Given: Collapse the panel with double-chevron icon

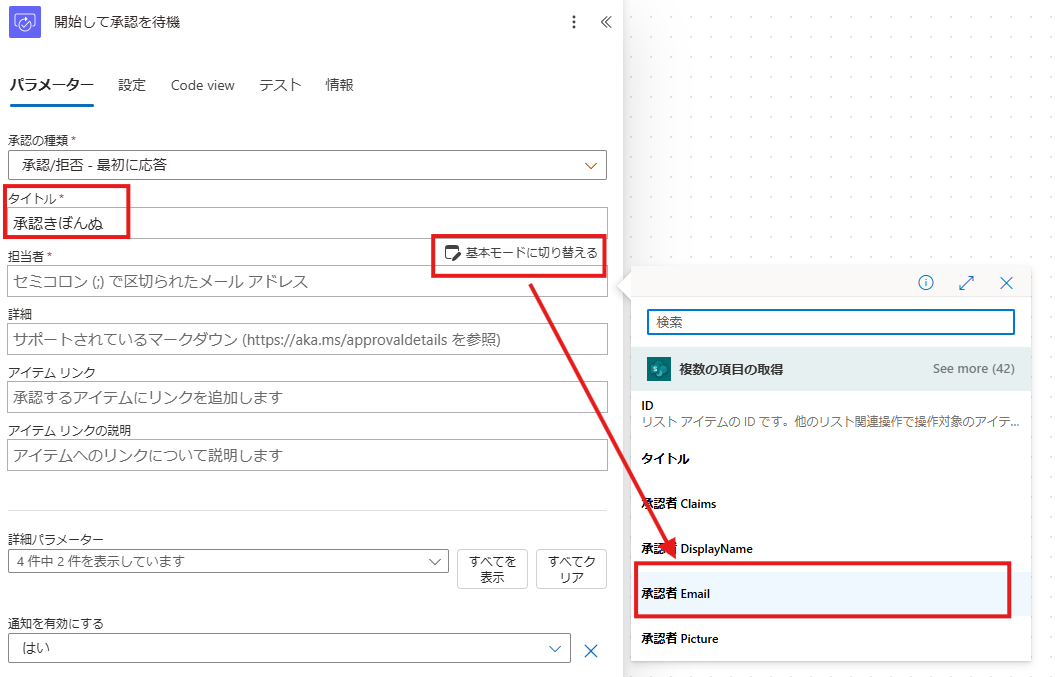Looking at the screenshot, I should click(606, 22).
